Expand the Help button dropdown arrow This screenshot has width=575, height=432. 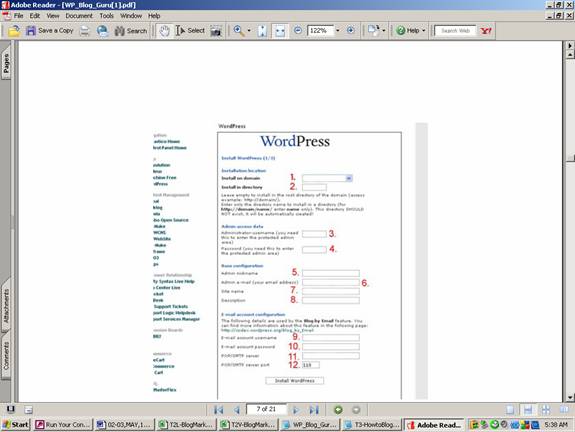(424, 31)
